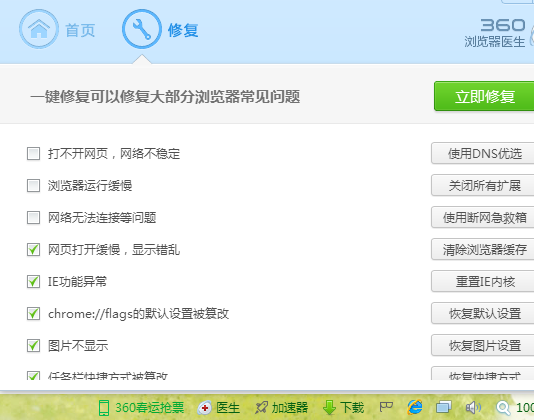The height and width of the screenshot is (420, 534).
Task: Click the 一键修复可以修复大部分浏览器常见问题 heading
Action: 165,97
